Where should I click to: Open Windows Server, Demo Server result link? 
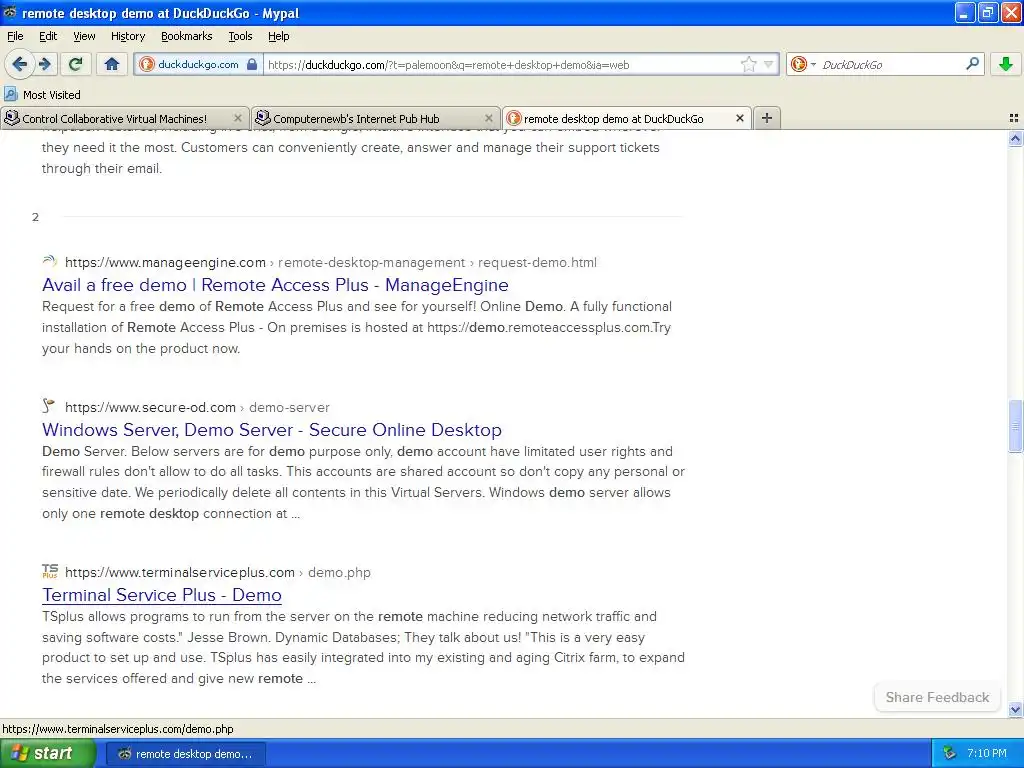(x=272, y=430)
